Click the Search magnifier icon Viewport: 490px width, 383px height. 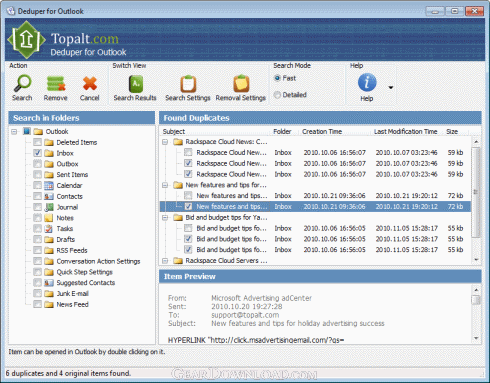(x=22, y=83)
